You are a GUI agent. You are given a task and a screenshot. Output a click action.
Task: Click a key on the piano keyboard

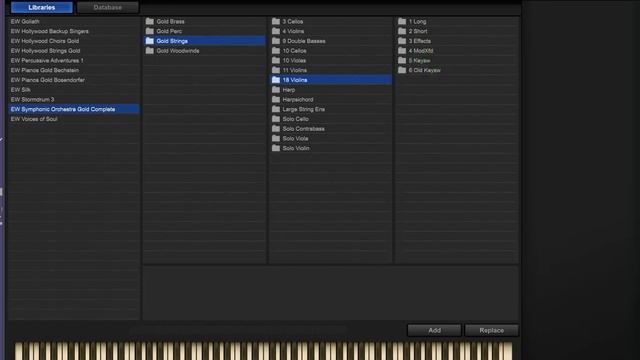pos(263,351)
